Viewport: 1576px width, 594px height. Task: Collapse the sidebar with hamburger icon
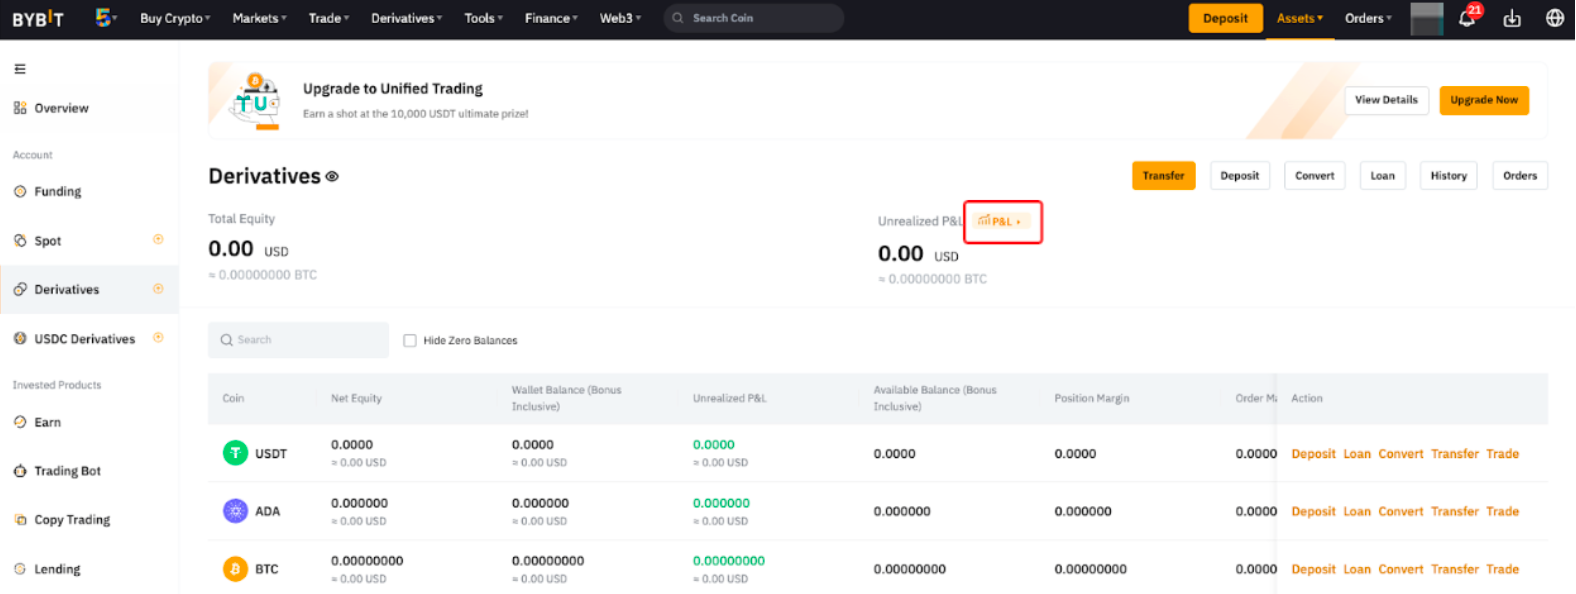pos(20,69)
